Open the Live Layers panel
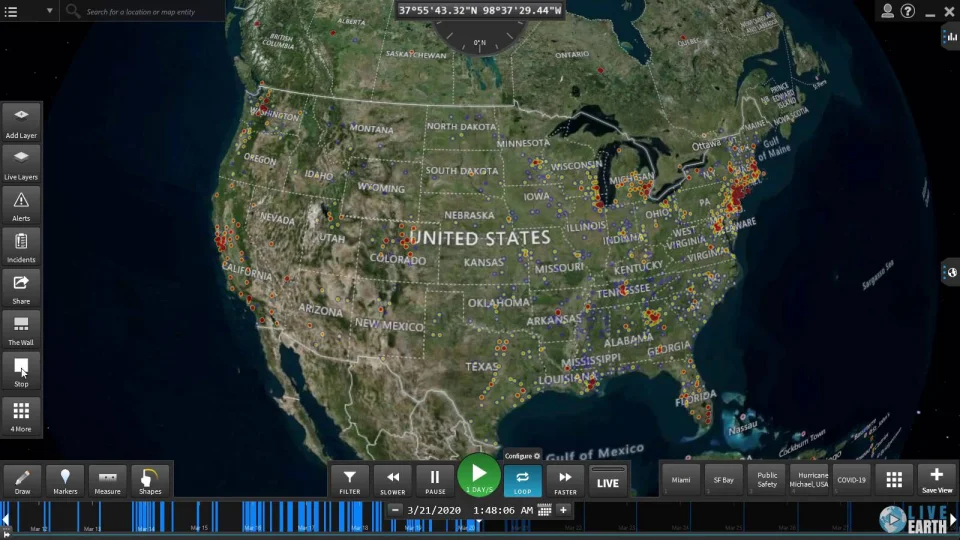This screenshot has width=960, height=540. (x=21, y=162)
